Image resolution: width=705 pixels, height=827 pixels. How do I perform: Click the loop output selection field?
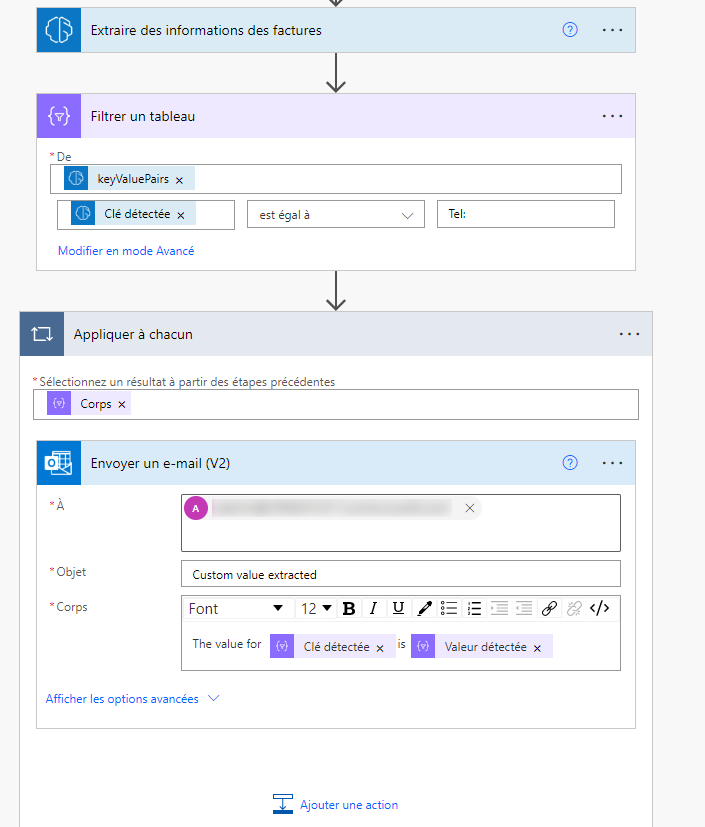[336, 405]
